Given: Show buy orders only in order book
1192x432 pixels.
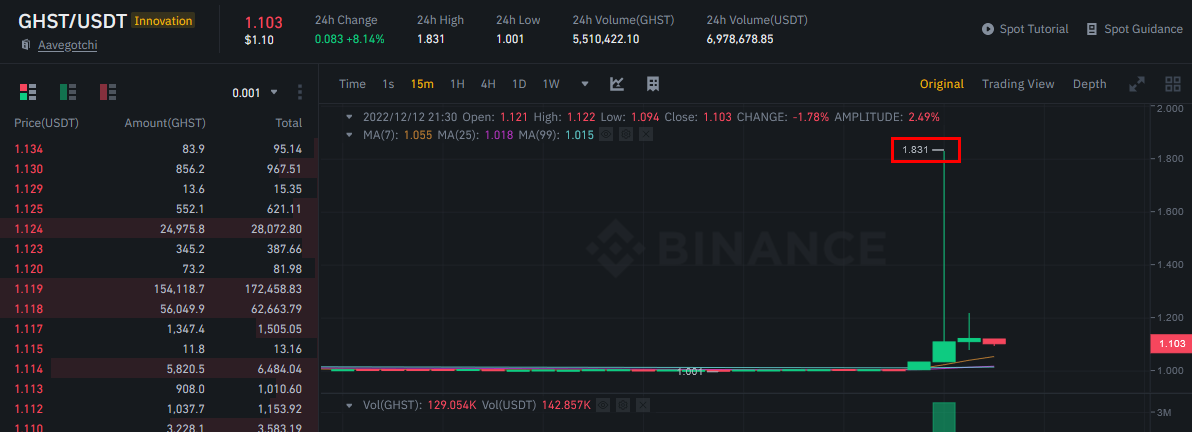Looking at the screenshot, I should (x=68, y=92).
